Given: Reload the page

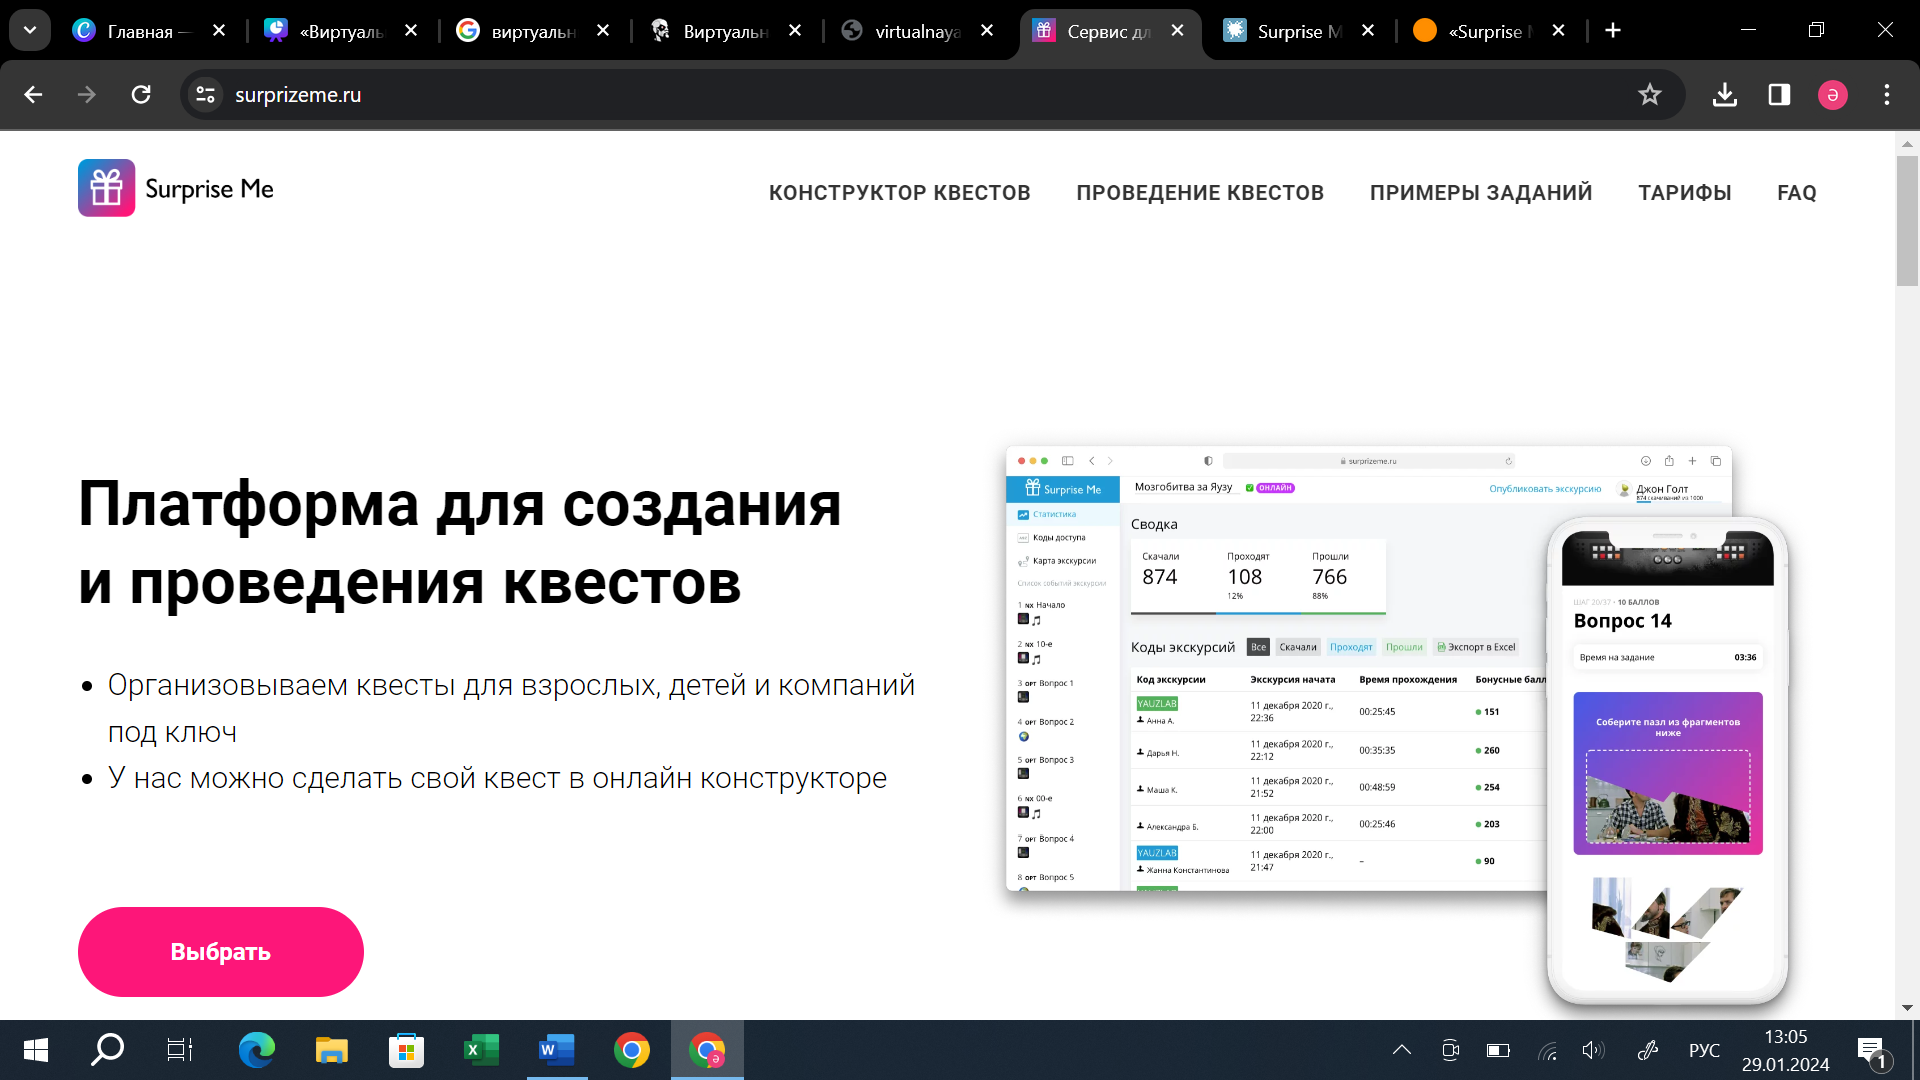Looking at the screenshot, I should point(141,95).
